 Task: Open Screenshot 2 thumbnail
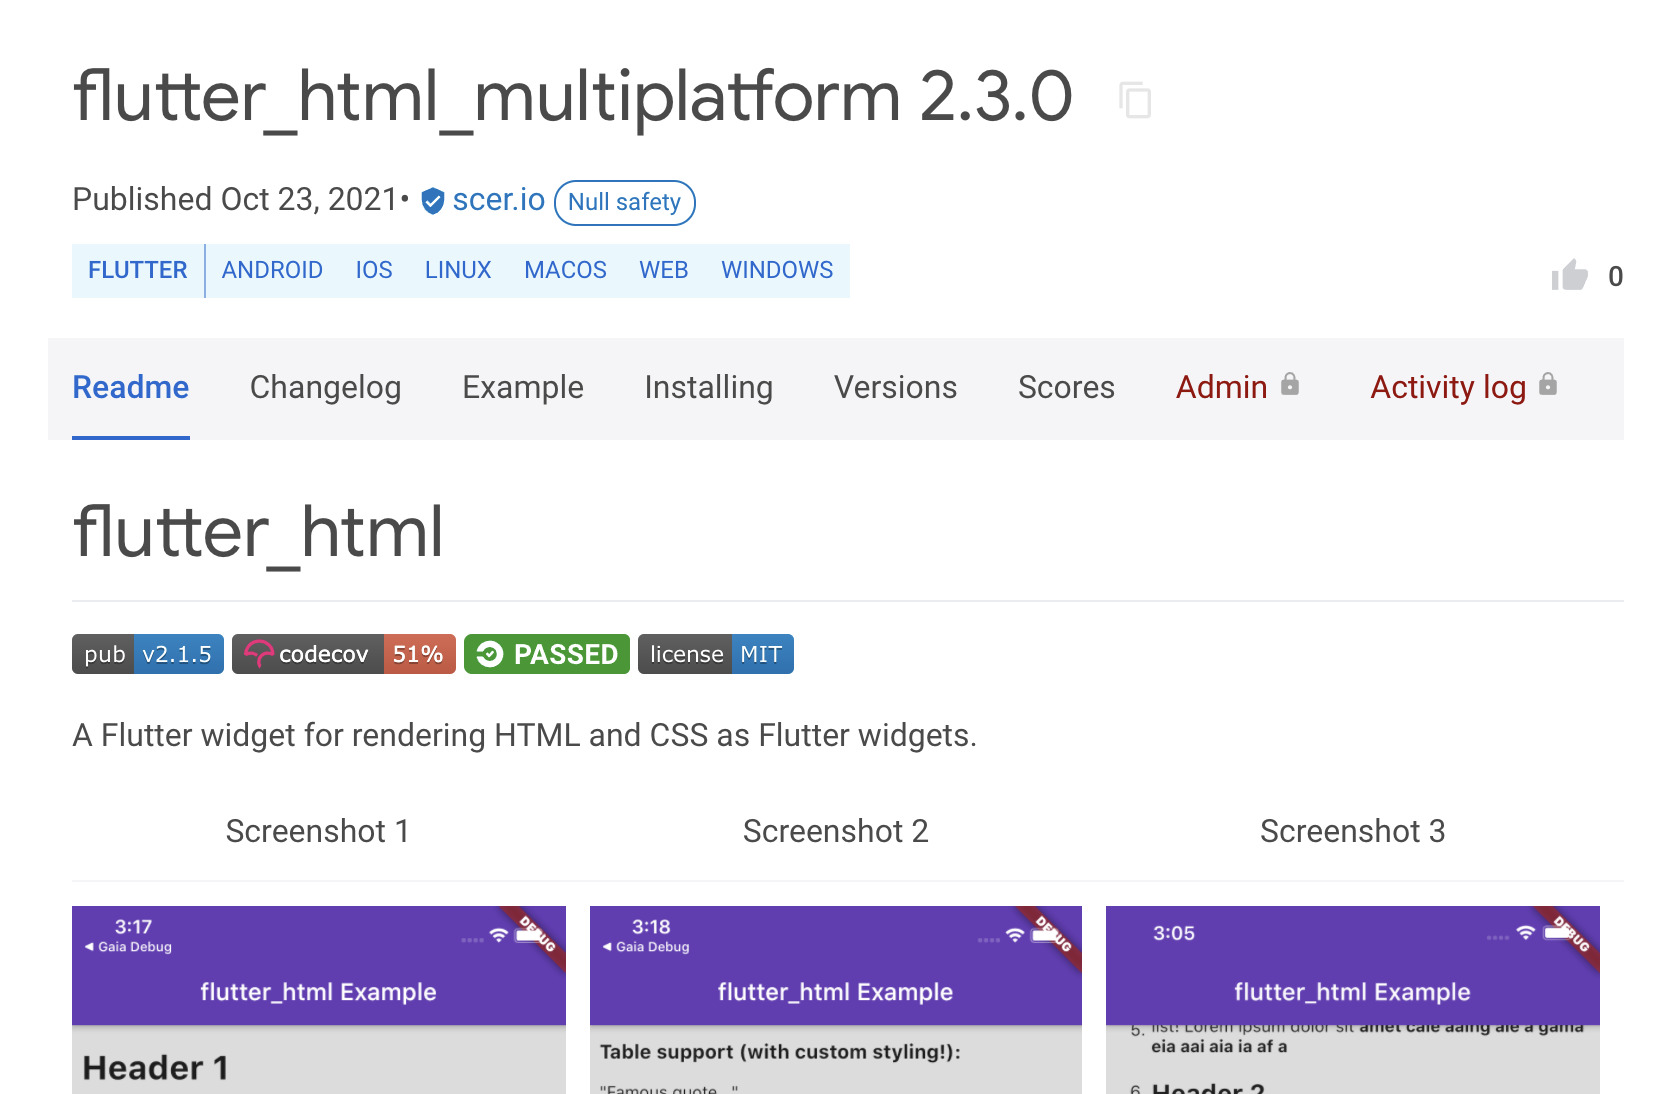836,999
